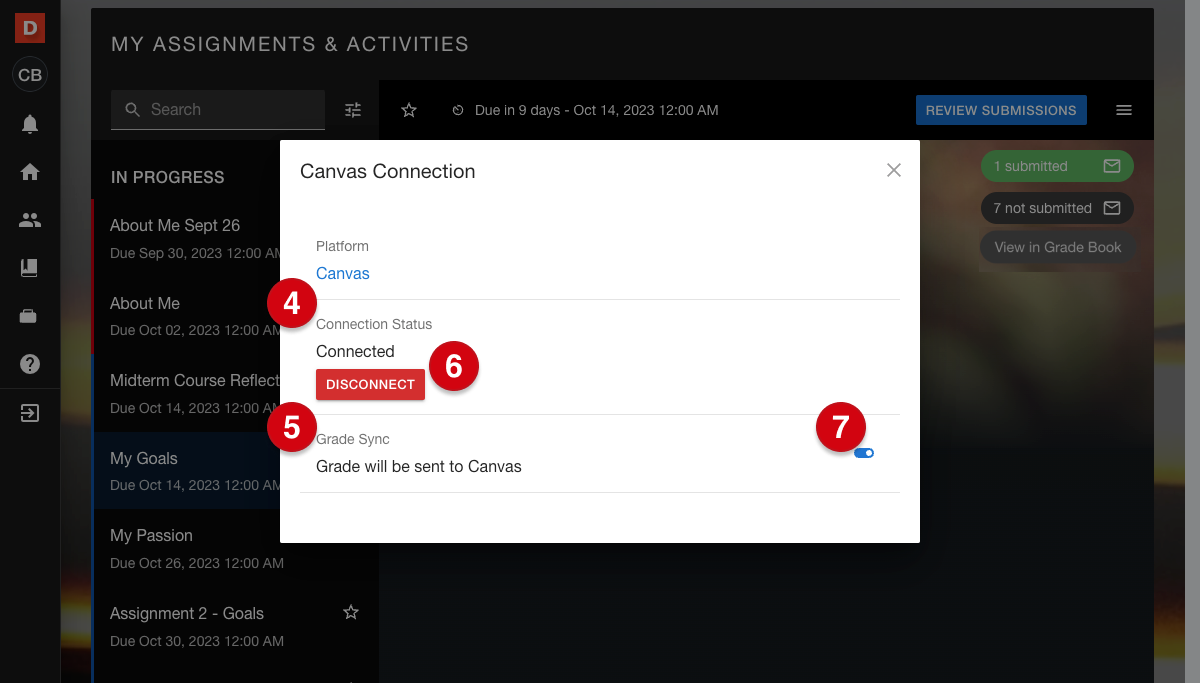1200x683 pixels.
Task: Go to the home icon in sidebar
Action: click(30, 172)
